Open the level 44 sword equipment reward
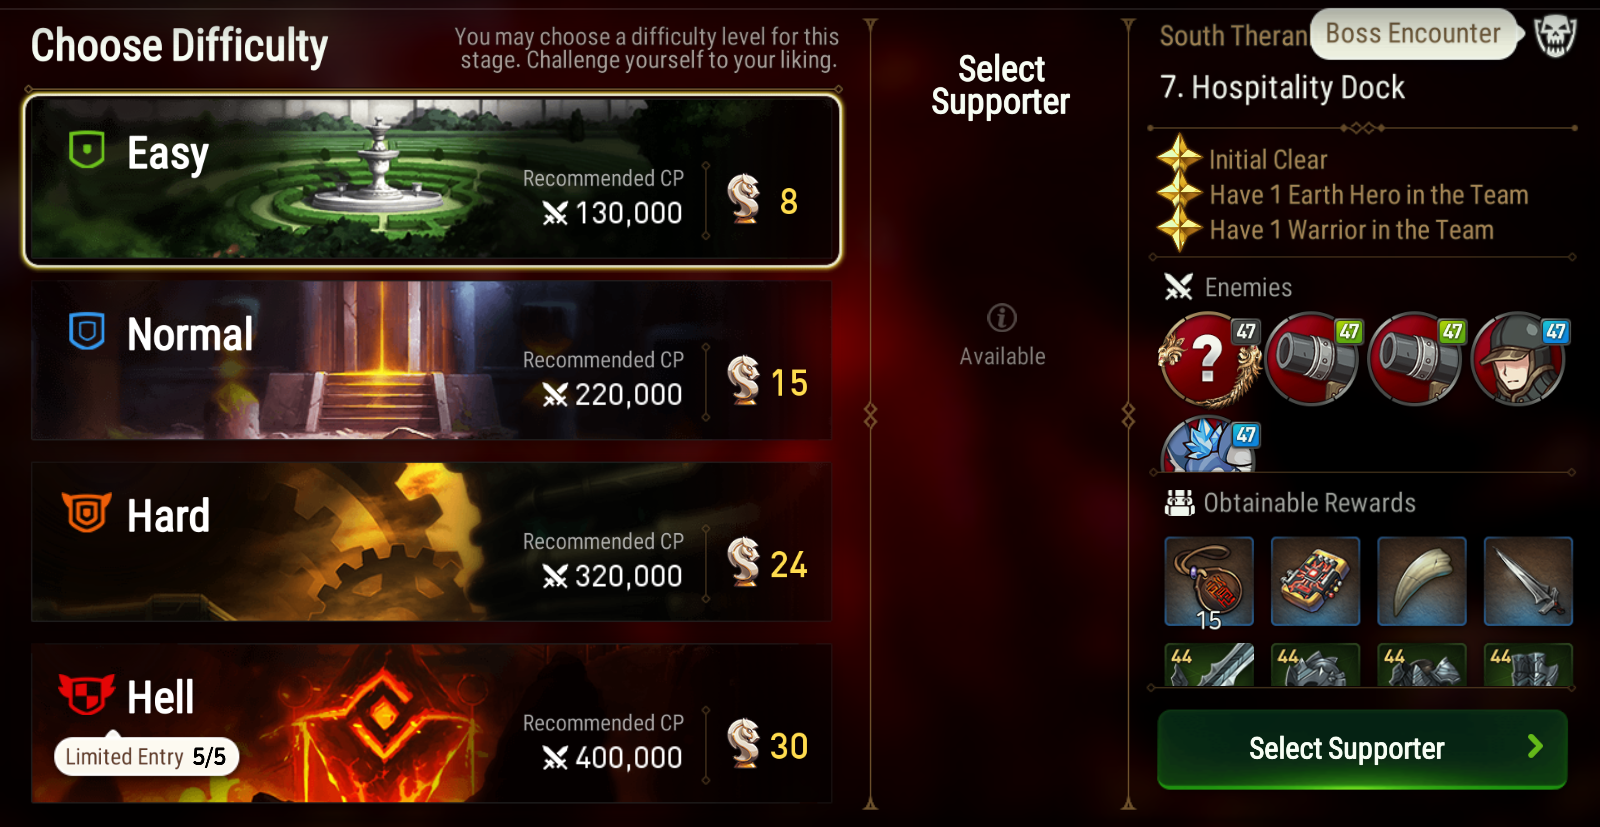 (x=1209, y=665)
